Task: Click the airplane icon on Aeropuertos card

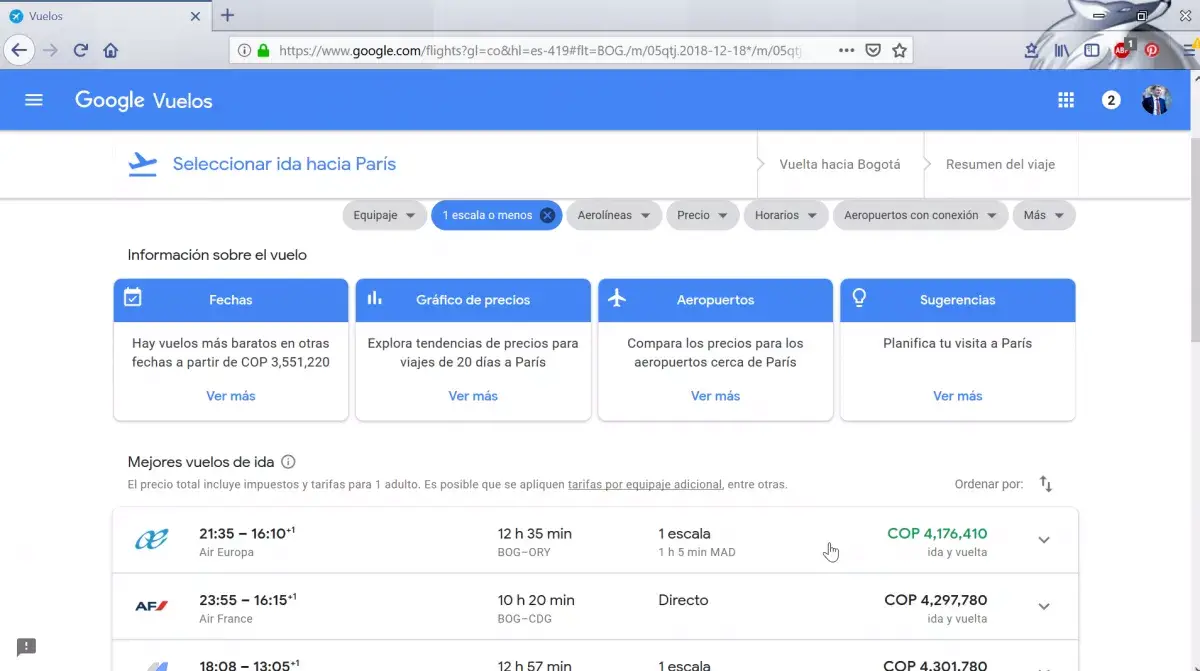Action: (x=617, y=298)
